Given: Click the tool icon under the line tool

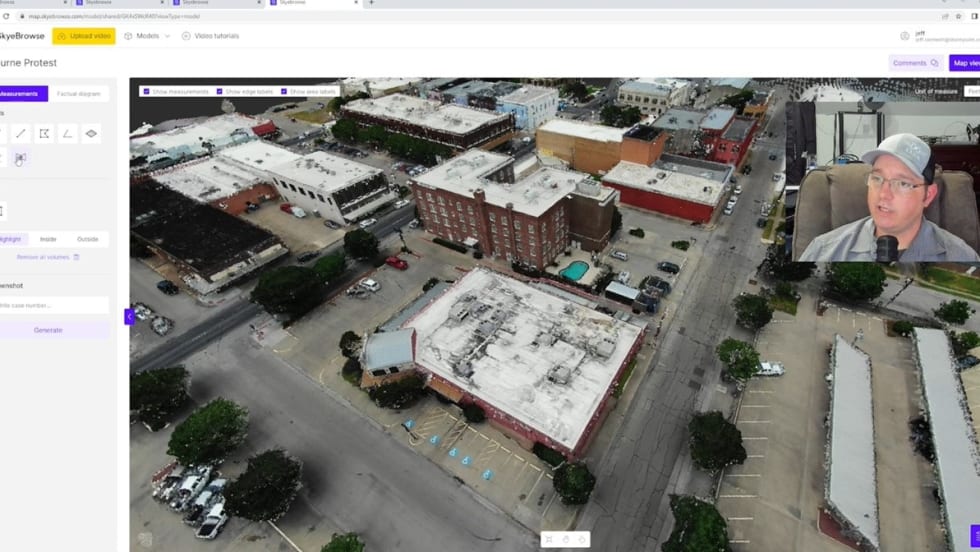Looking at the screenshot, I should point(21,158).
